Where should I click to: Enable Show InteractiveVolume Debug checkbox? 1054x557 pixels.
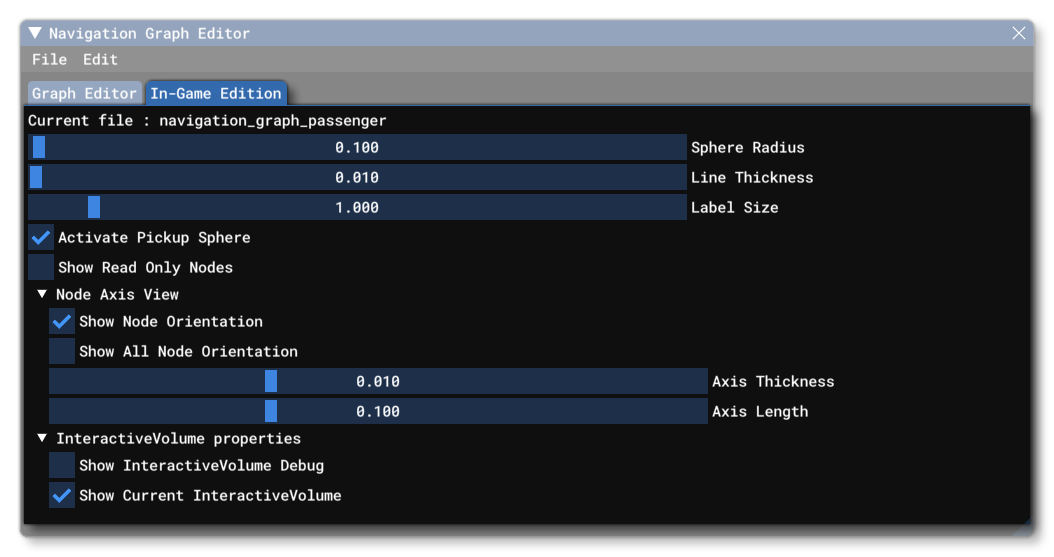click(62, 465)
